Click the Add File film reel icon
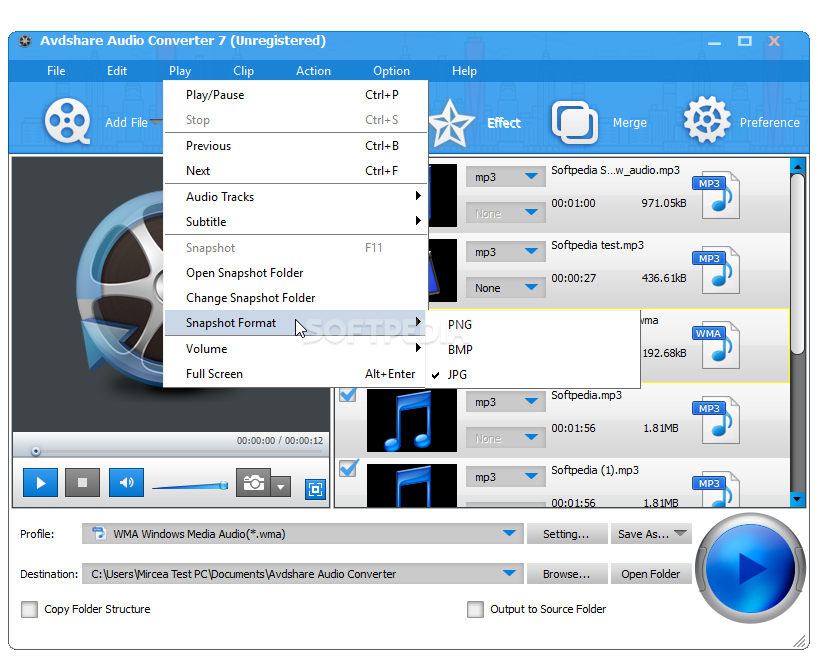The width and height of the screenshot is (818, 658). pyautogui.click(x=67, y=121)
